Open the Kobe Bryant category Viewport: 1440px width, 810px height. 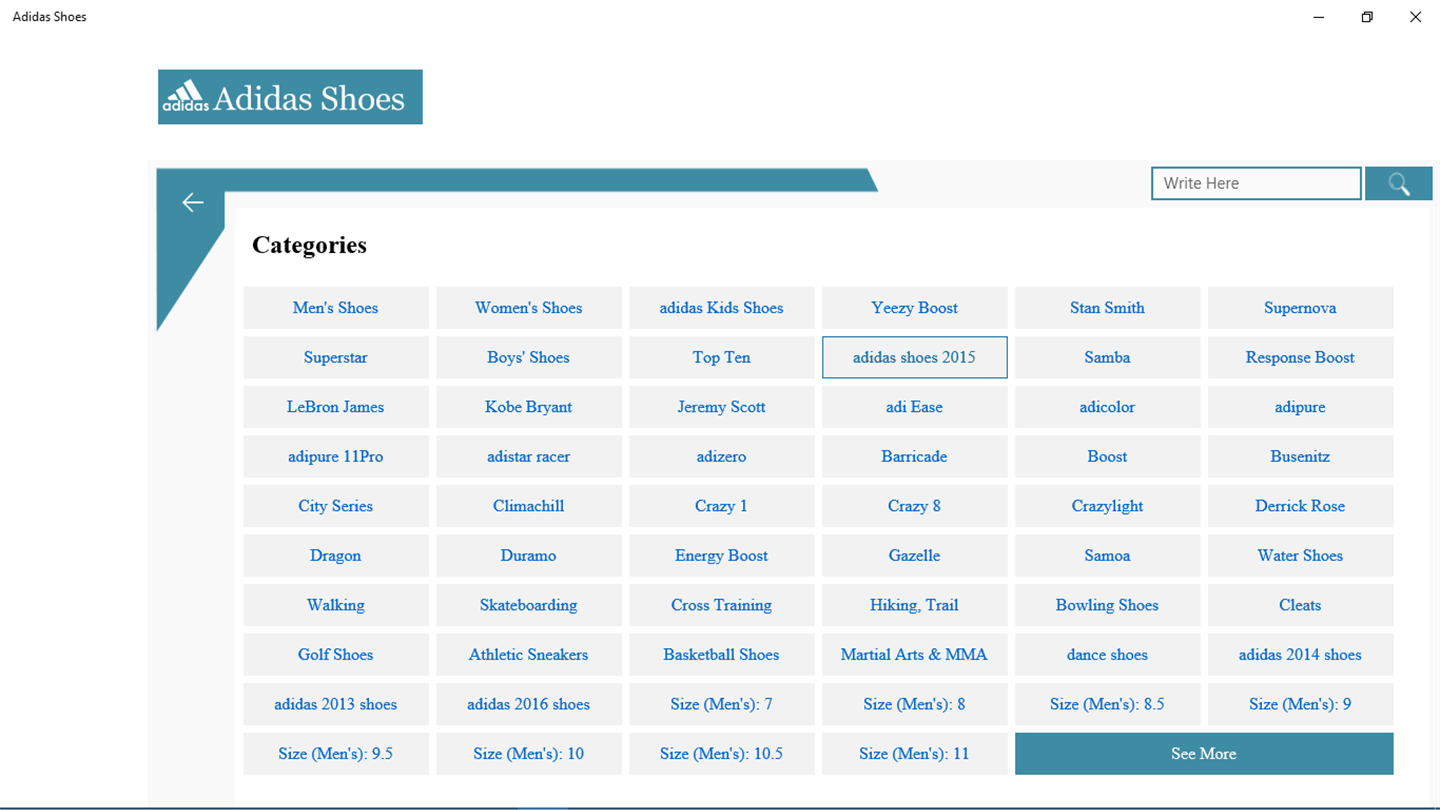click(x=529, y=407)
